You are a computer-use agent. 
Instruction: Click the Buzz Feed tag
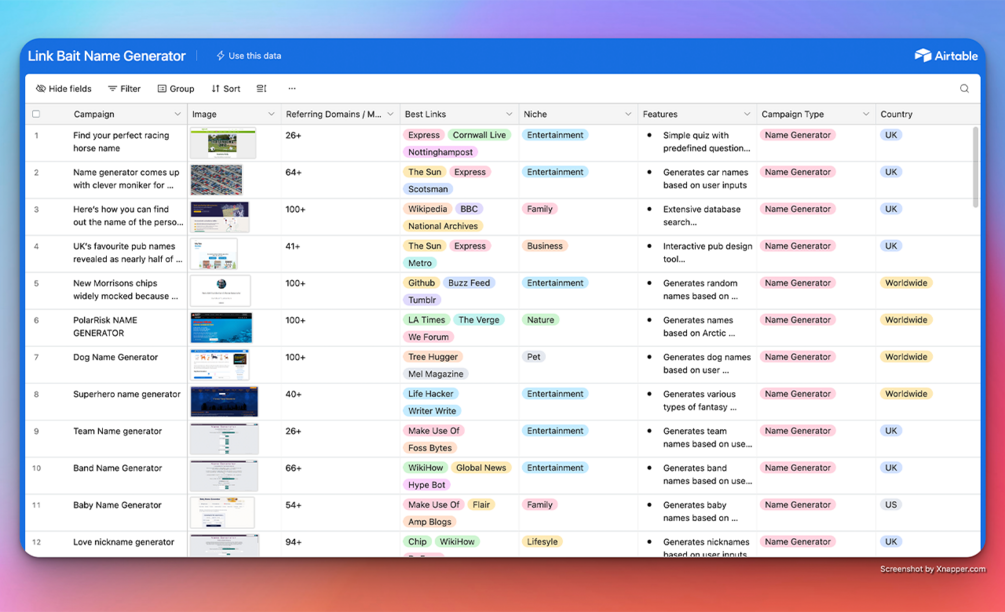click(x=469, y=283)
